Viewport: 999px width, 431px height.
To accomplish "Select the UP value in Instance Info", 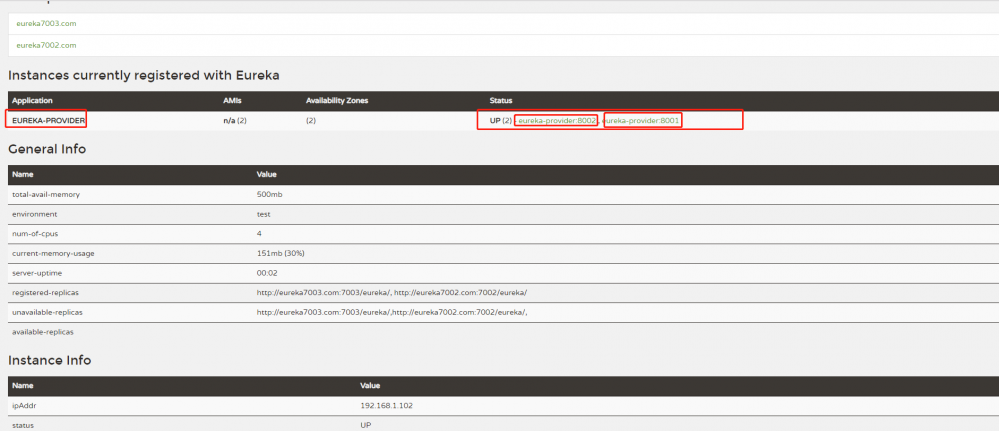I will [x=366, y=425].
